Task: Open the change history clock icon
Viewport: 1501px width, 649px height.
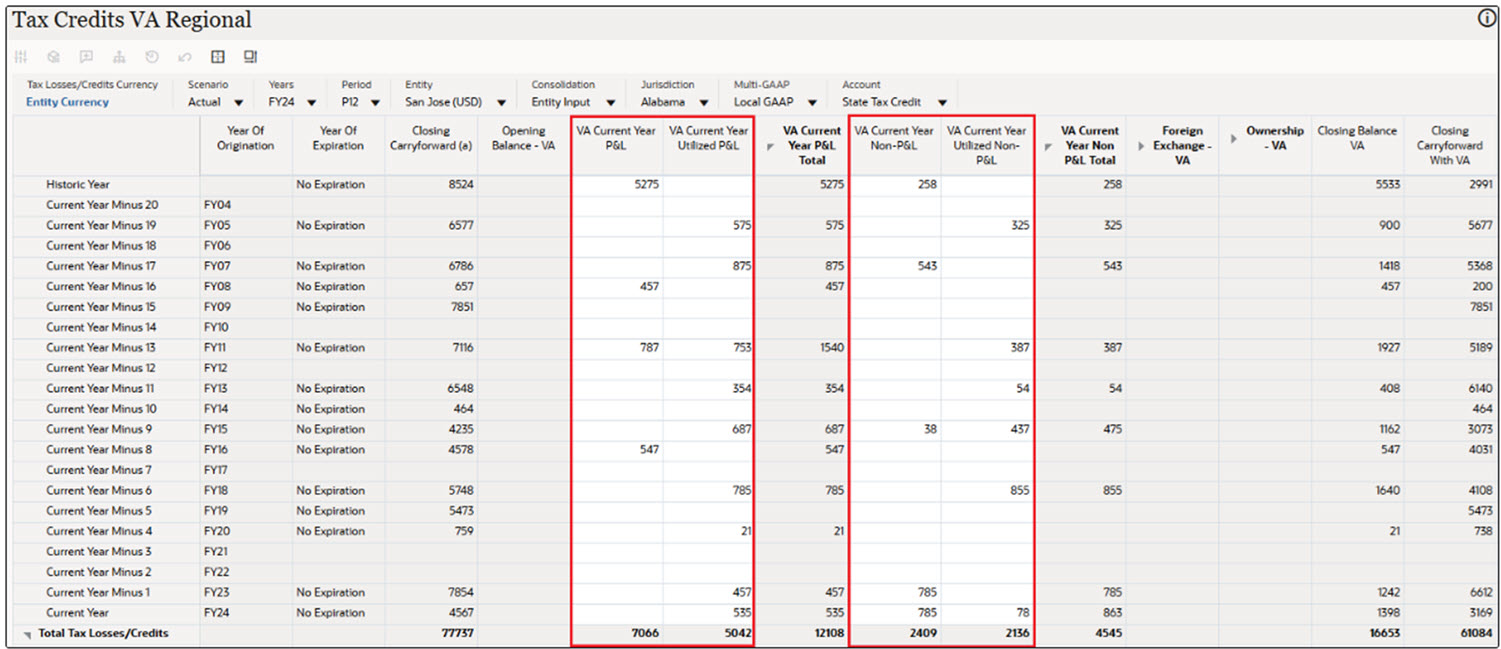Action: point(151,57)
